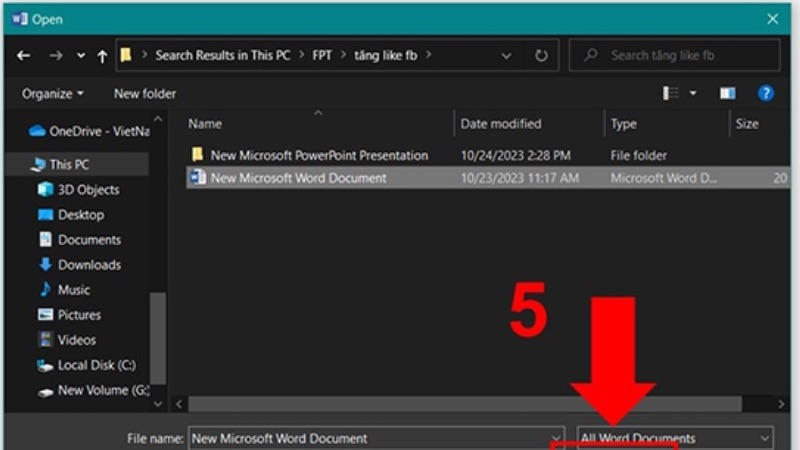Click date '10/24/2023 2:28 PM'
This screenshot has height=450, width=800.
tap(516, 156)
